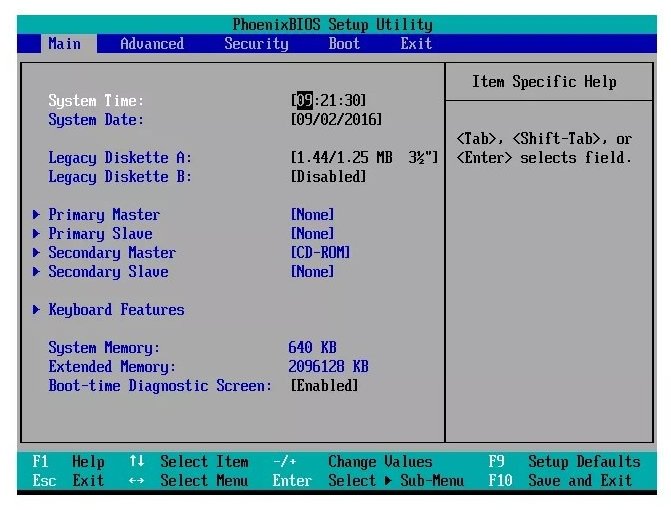671x510 pixels.
Task: Select the seconds field 30 in System Time
Action: [353, 100]
